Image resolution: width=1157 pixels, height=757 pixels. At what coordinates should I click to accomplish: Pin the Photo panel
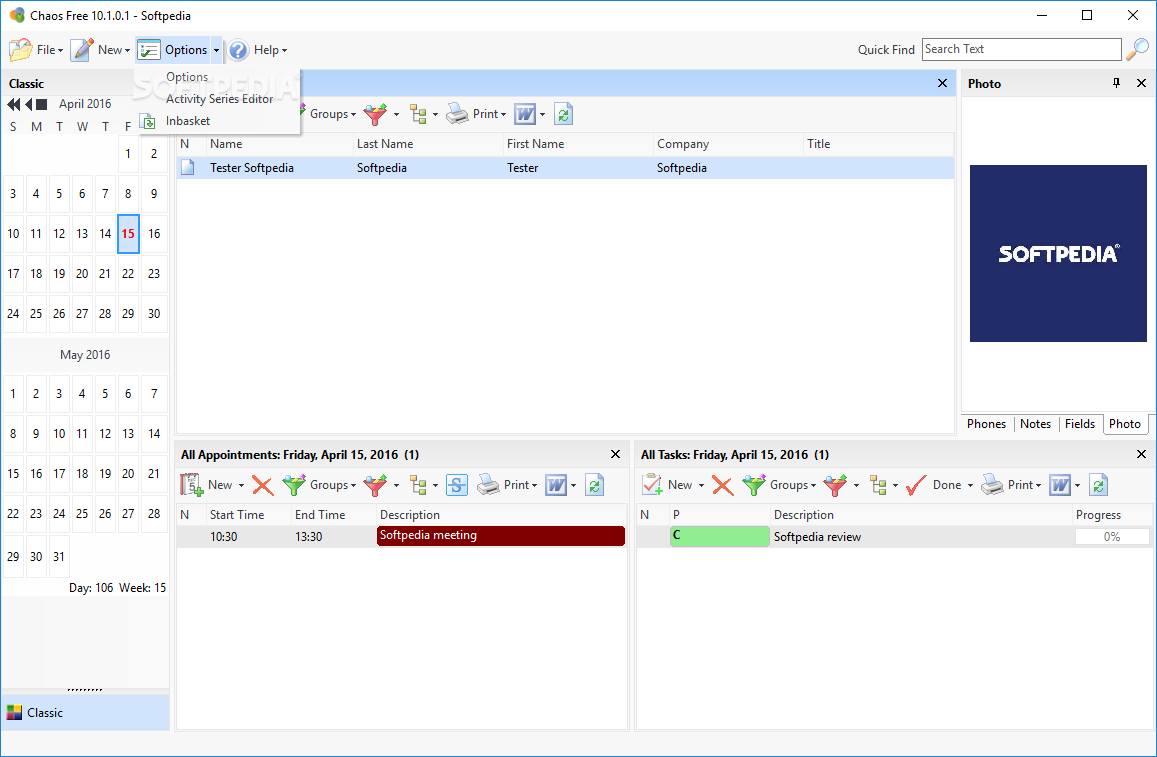1116,83
